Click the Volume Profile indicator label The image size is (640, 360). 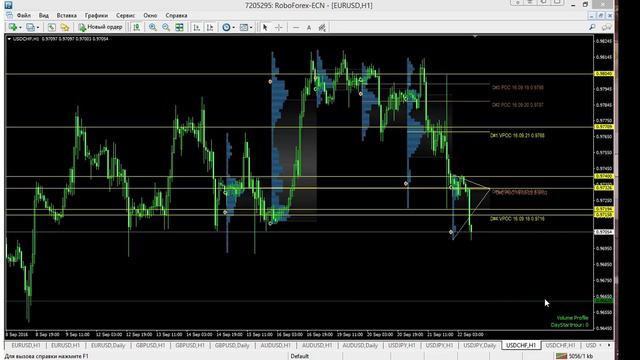pyautogui.click(x=573, y=318)
